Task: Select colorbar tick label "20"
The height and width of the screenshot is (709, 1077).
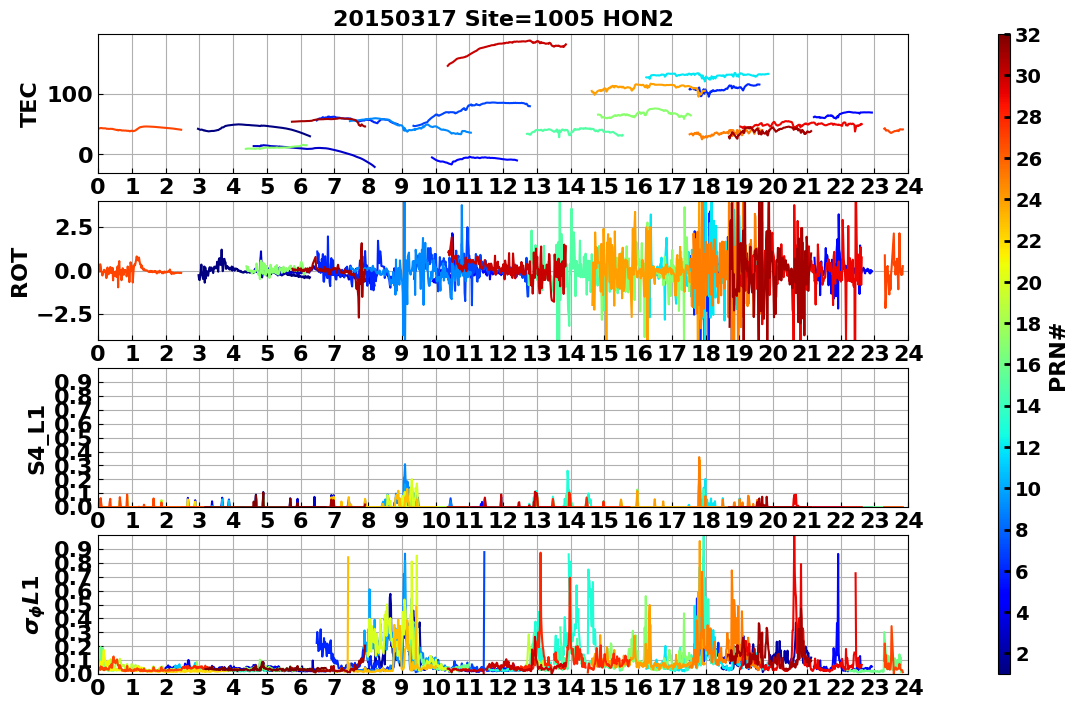Action: click(1028, 282)
